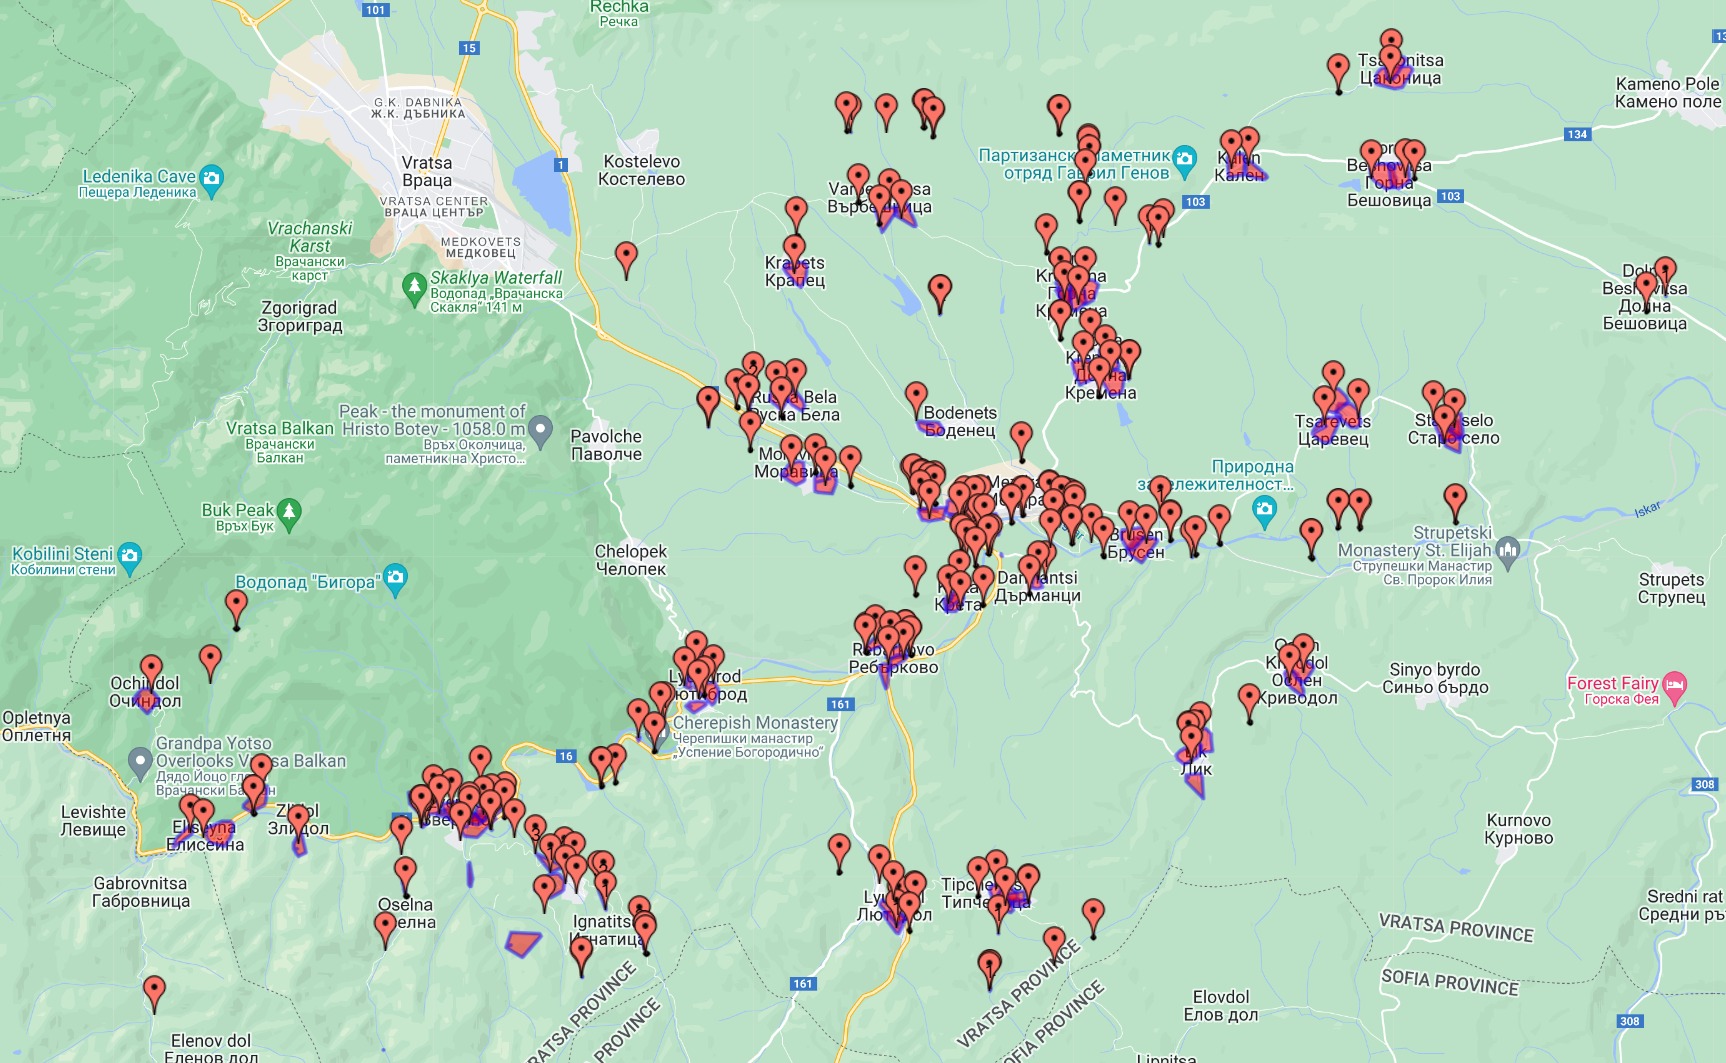Click the Buk Peak mountain icon
This screenshot has width=1726, height=1063.
(x=289, y=513)
